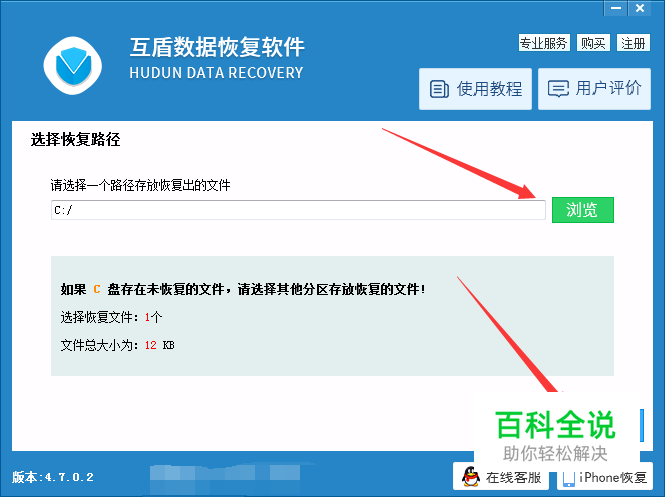Screen dimensions: 665x497
Task: Click the 请选择一个路径存放恢复出的文件 label
Action: [140, 185]
